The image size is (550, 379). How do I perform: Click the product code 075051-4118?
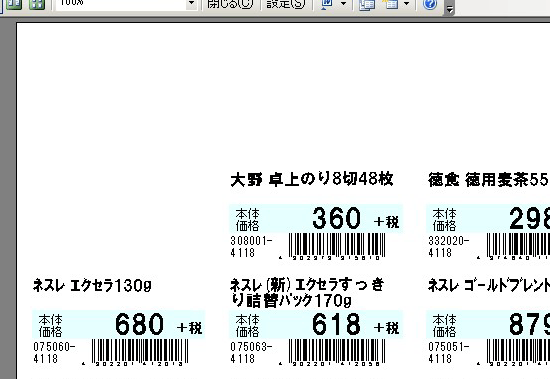449,353
